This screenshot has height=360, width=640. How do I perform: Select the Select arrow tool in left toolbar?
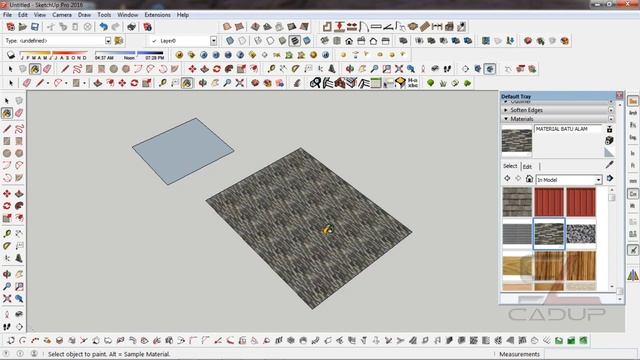[x=7, y=101]
